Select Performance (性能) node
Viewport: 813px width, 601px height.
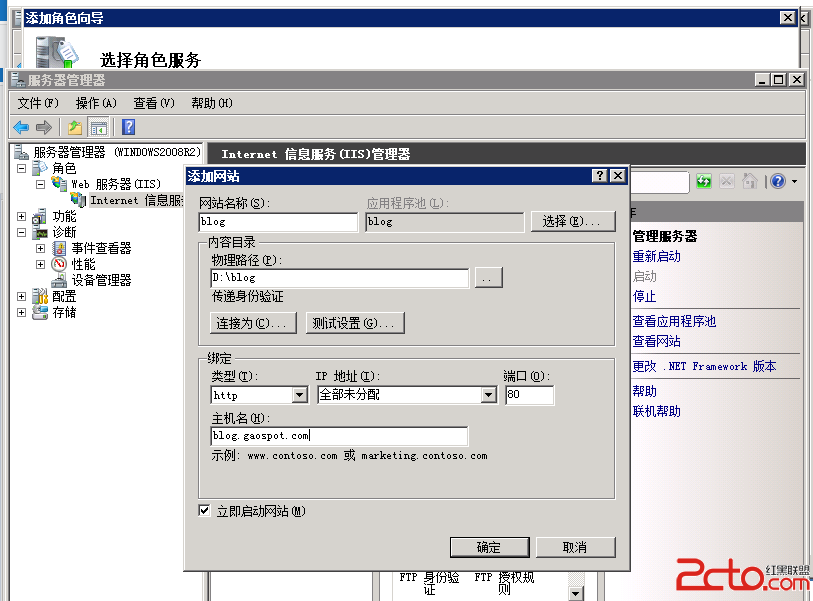(x=83, y=264)
